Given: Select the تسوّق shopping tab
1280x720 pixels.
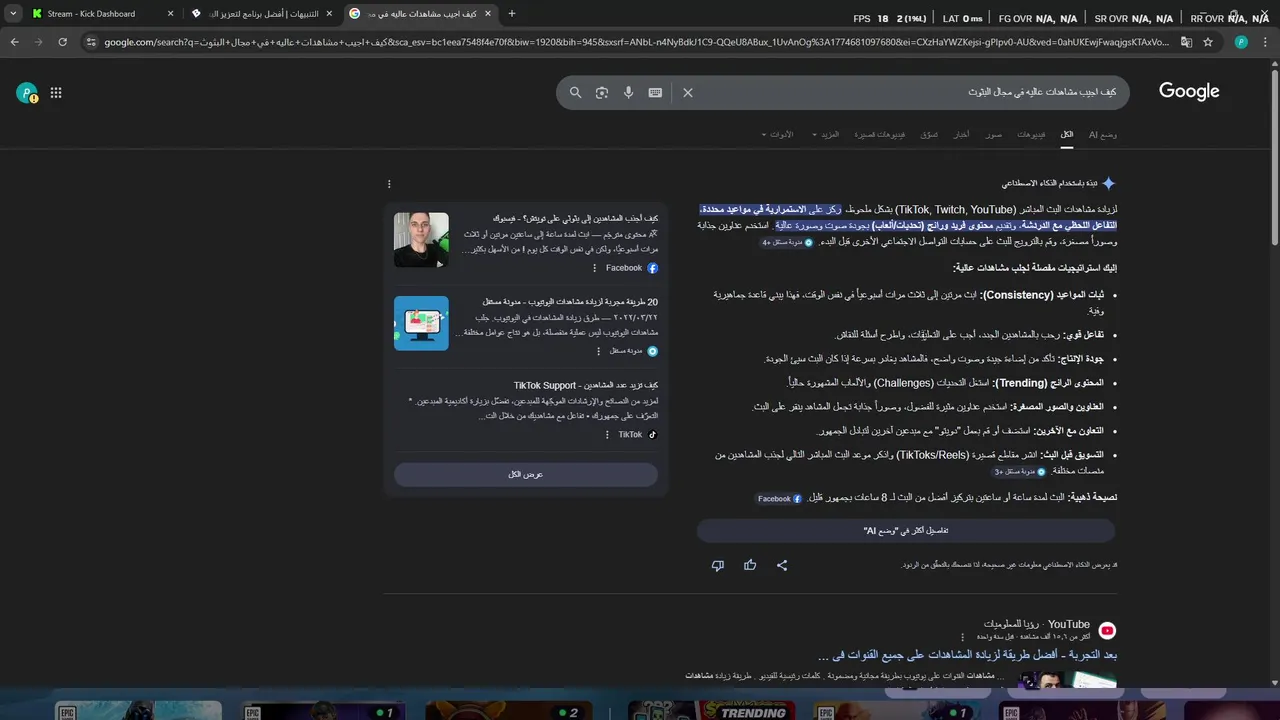Looking at the screenshot, I should pyautogui.click(x=929, y=134).
